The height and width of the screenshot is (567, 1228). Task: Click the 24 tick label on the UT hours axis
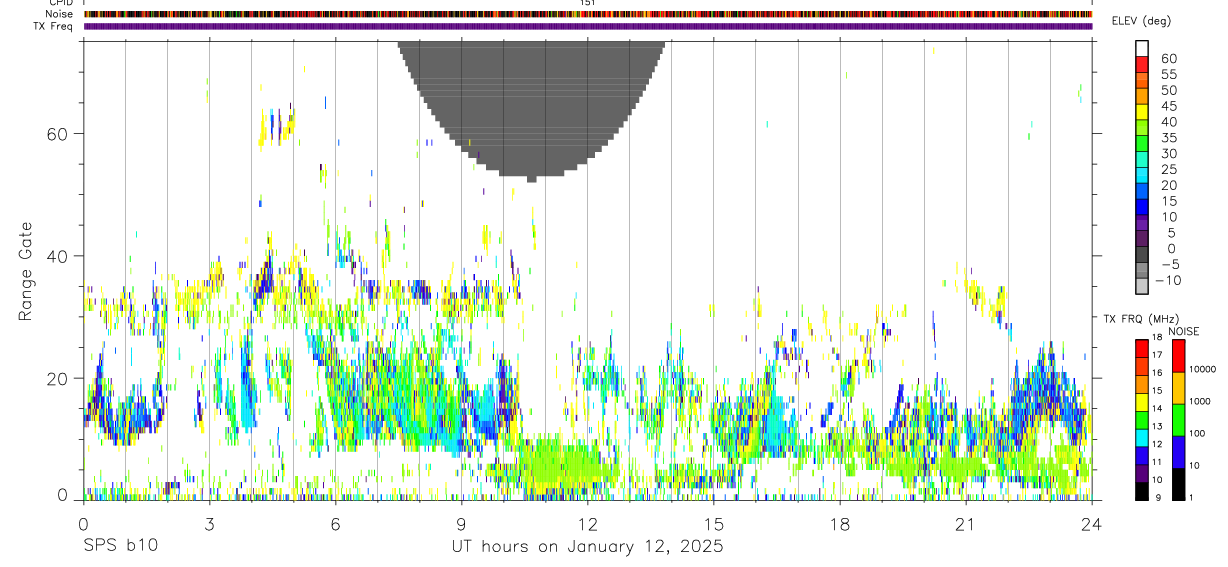click(x=1091, y=525)
